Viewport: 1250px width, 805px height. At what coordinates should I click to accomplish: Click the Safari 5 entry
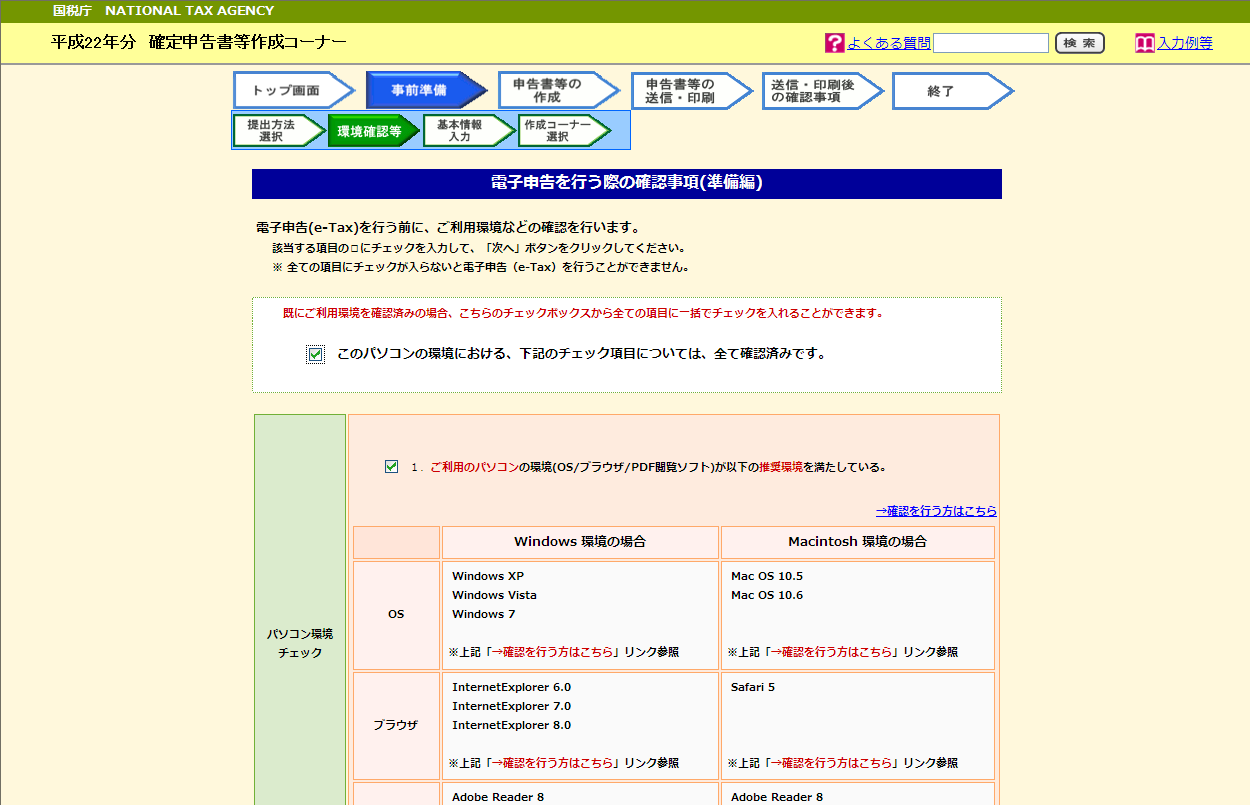click(753, 687)
